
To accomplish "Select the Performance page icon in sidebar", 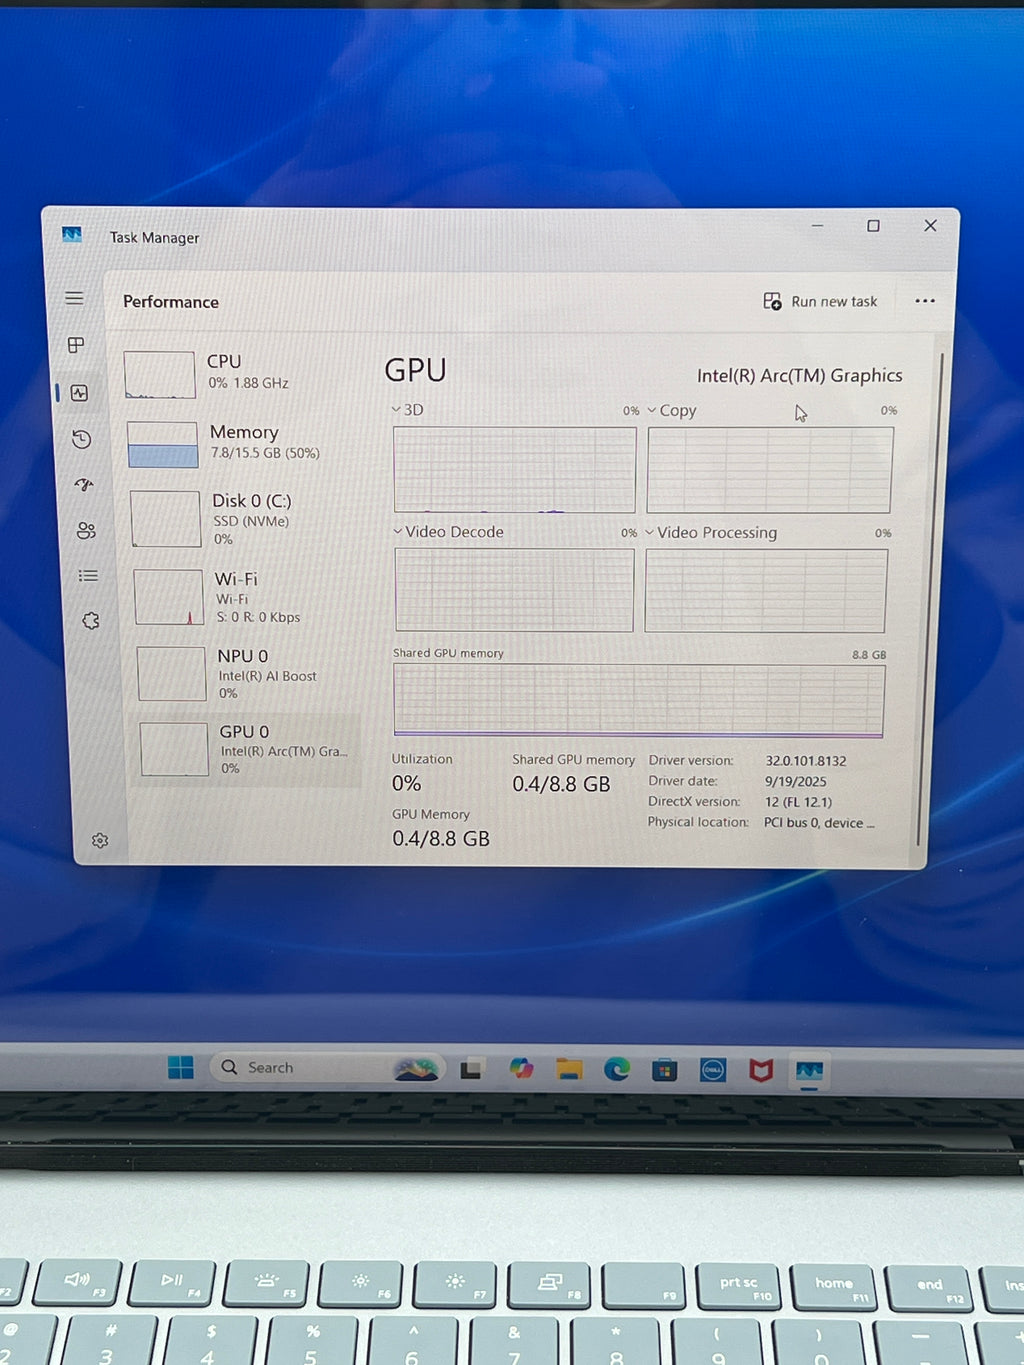I will tap(79, 393).
